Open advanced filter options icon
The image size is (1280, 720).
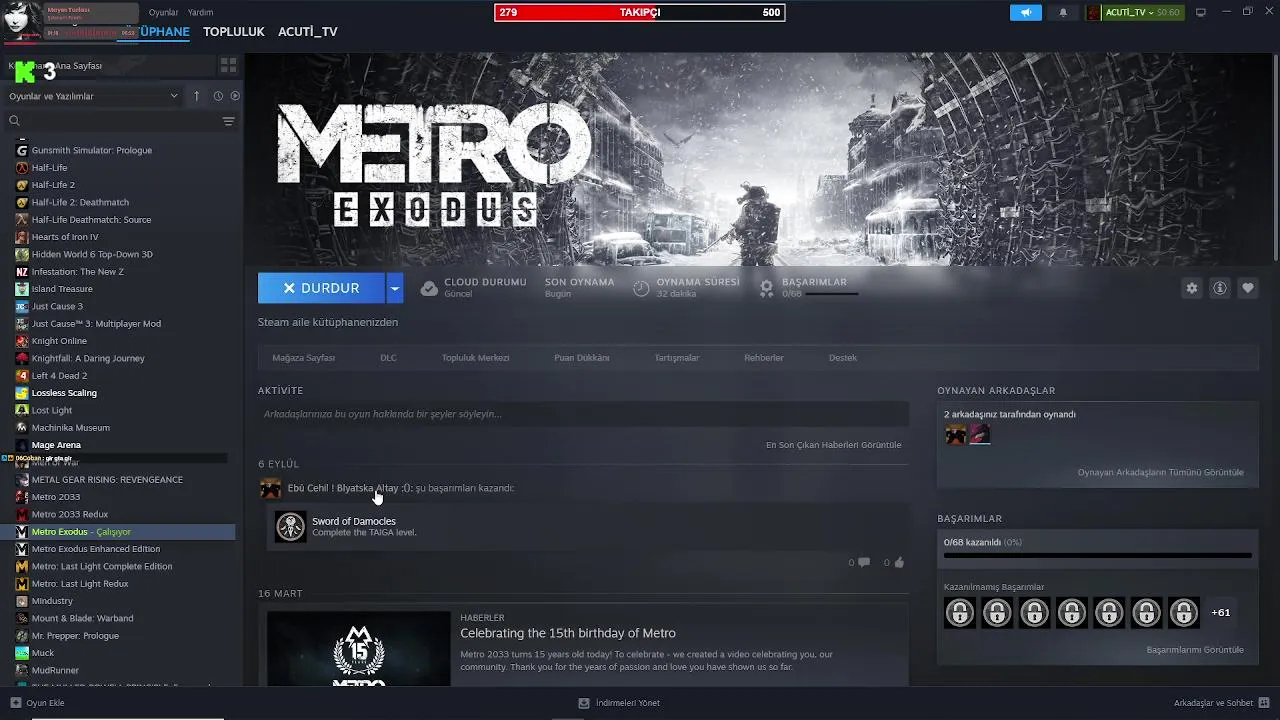228,121
